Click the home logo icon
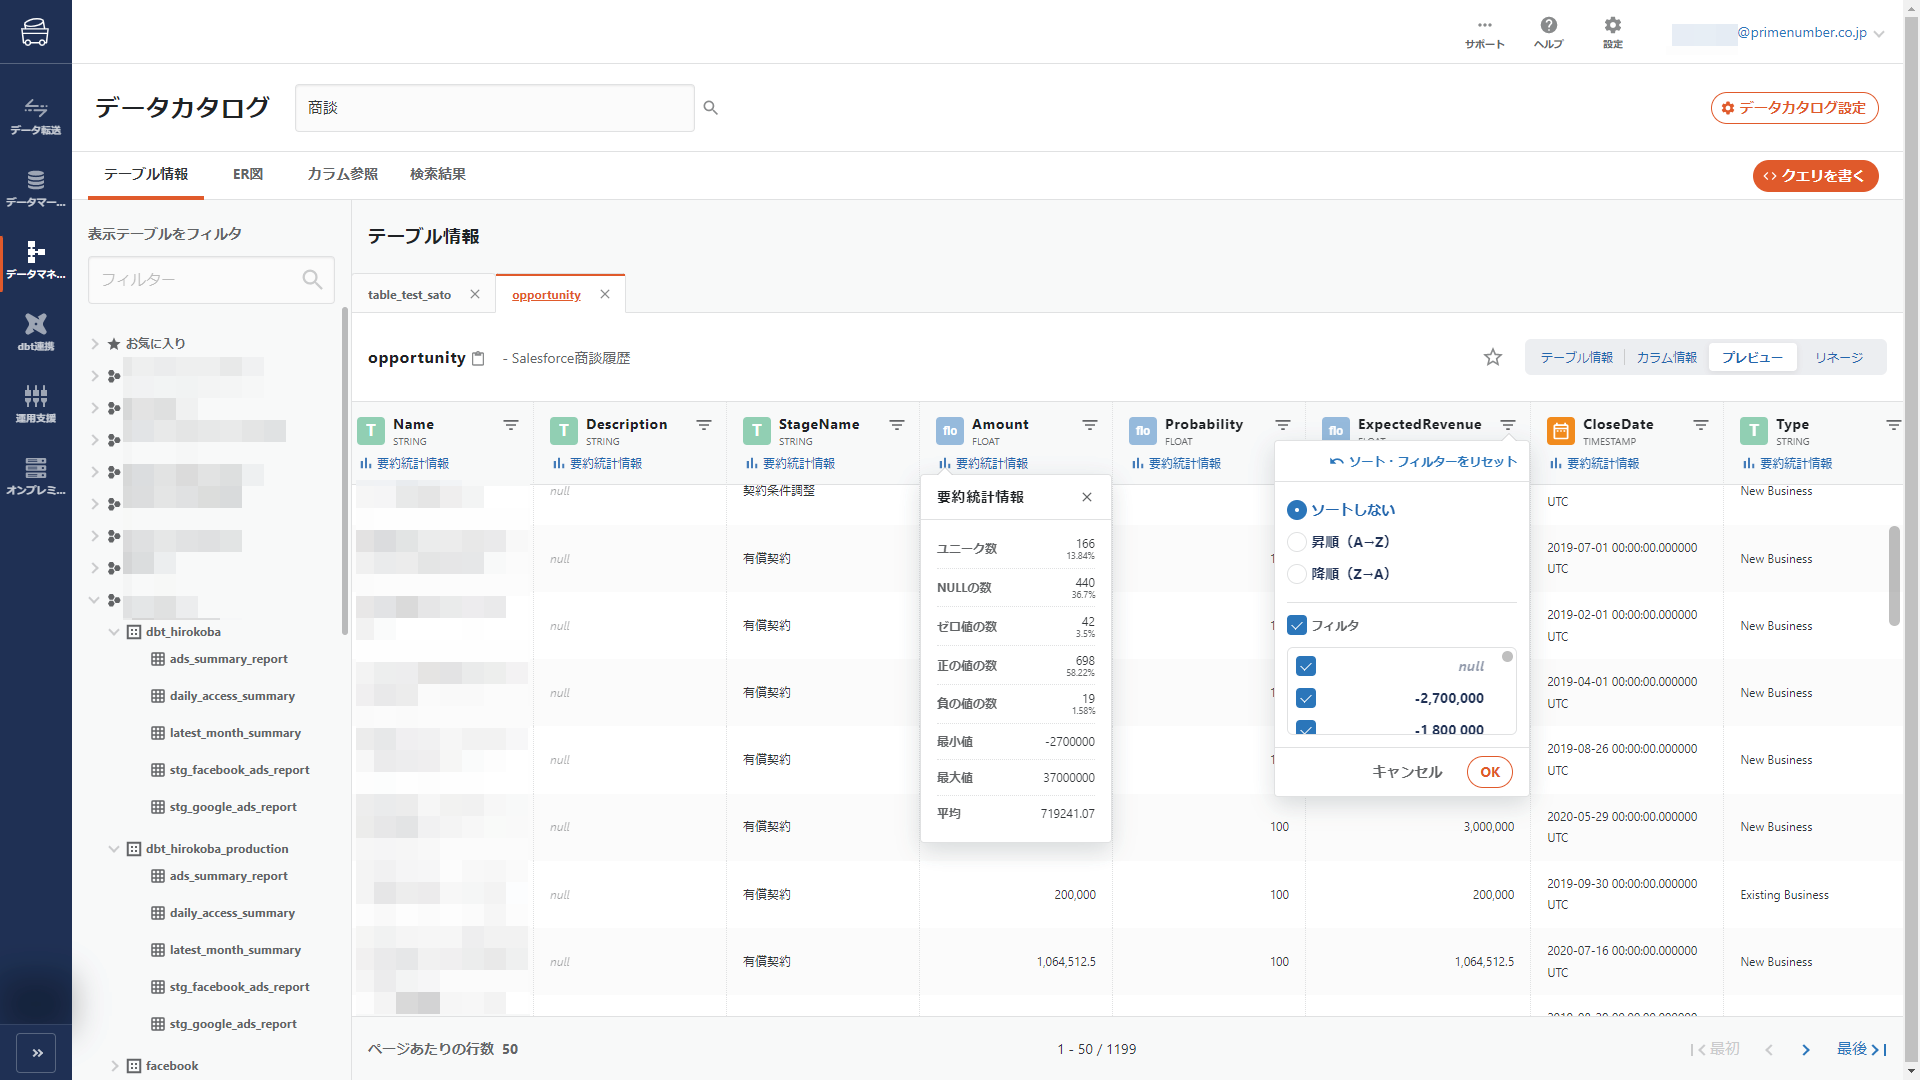This screenshot has width=1920, height=1080. click(35, 32)
